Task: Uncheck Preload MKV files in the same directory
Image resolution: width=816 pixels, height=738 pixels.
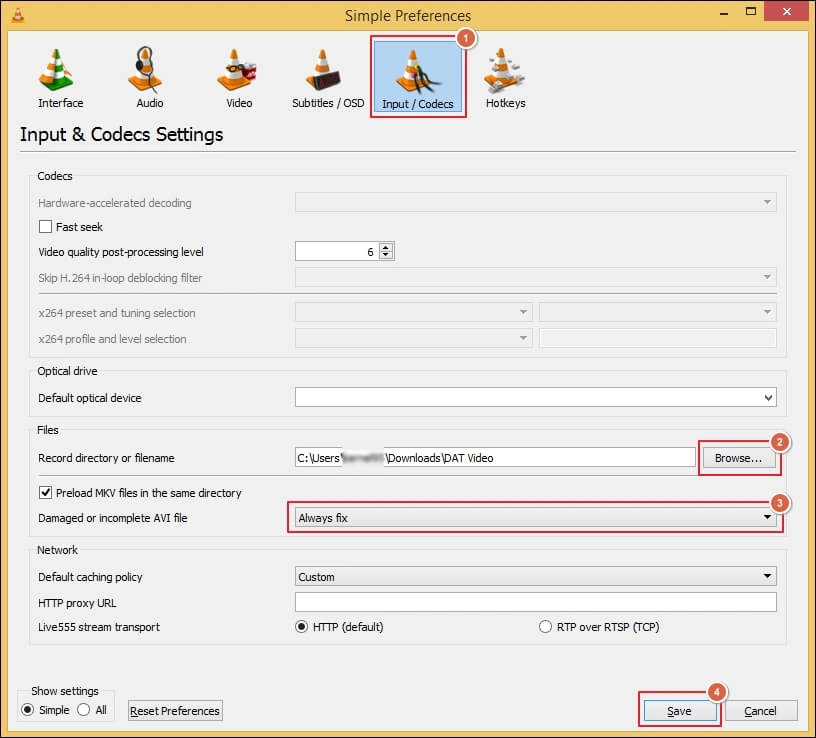Action: coord(45,492)
